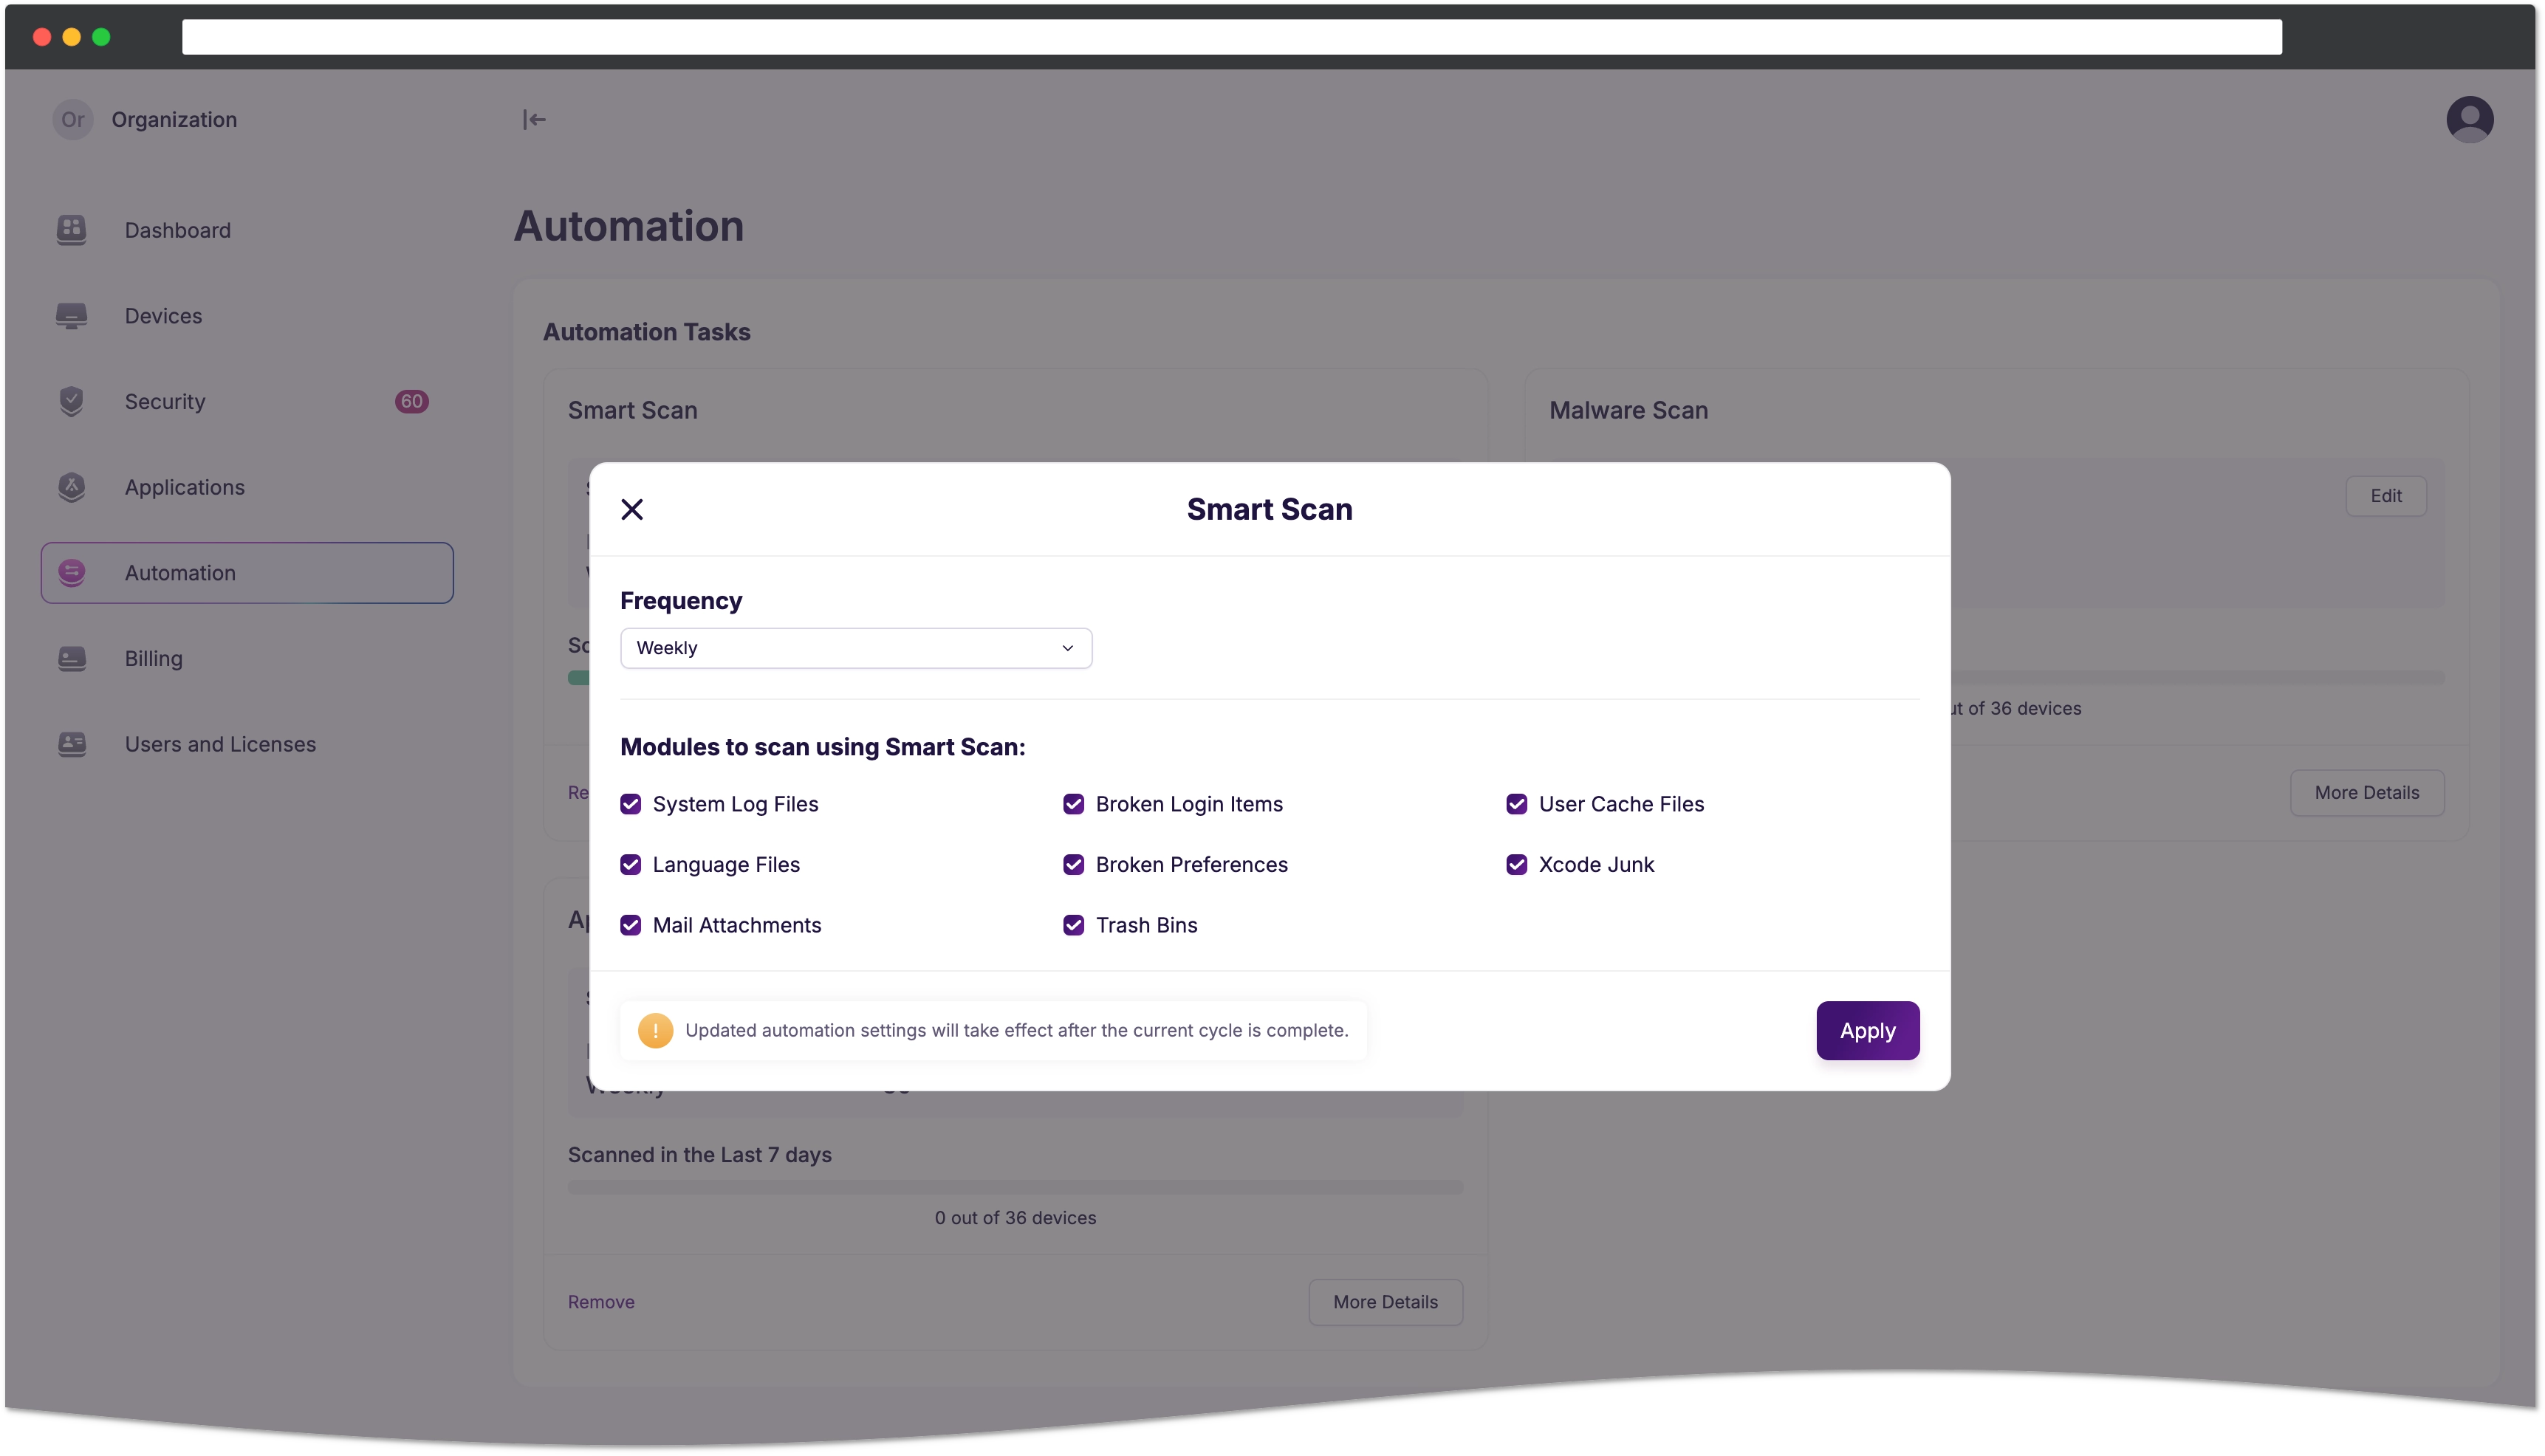This screenshot has width=2545, height=1456.
Task: Select the Automation menu item
Action: (247, 571)
